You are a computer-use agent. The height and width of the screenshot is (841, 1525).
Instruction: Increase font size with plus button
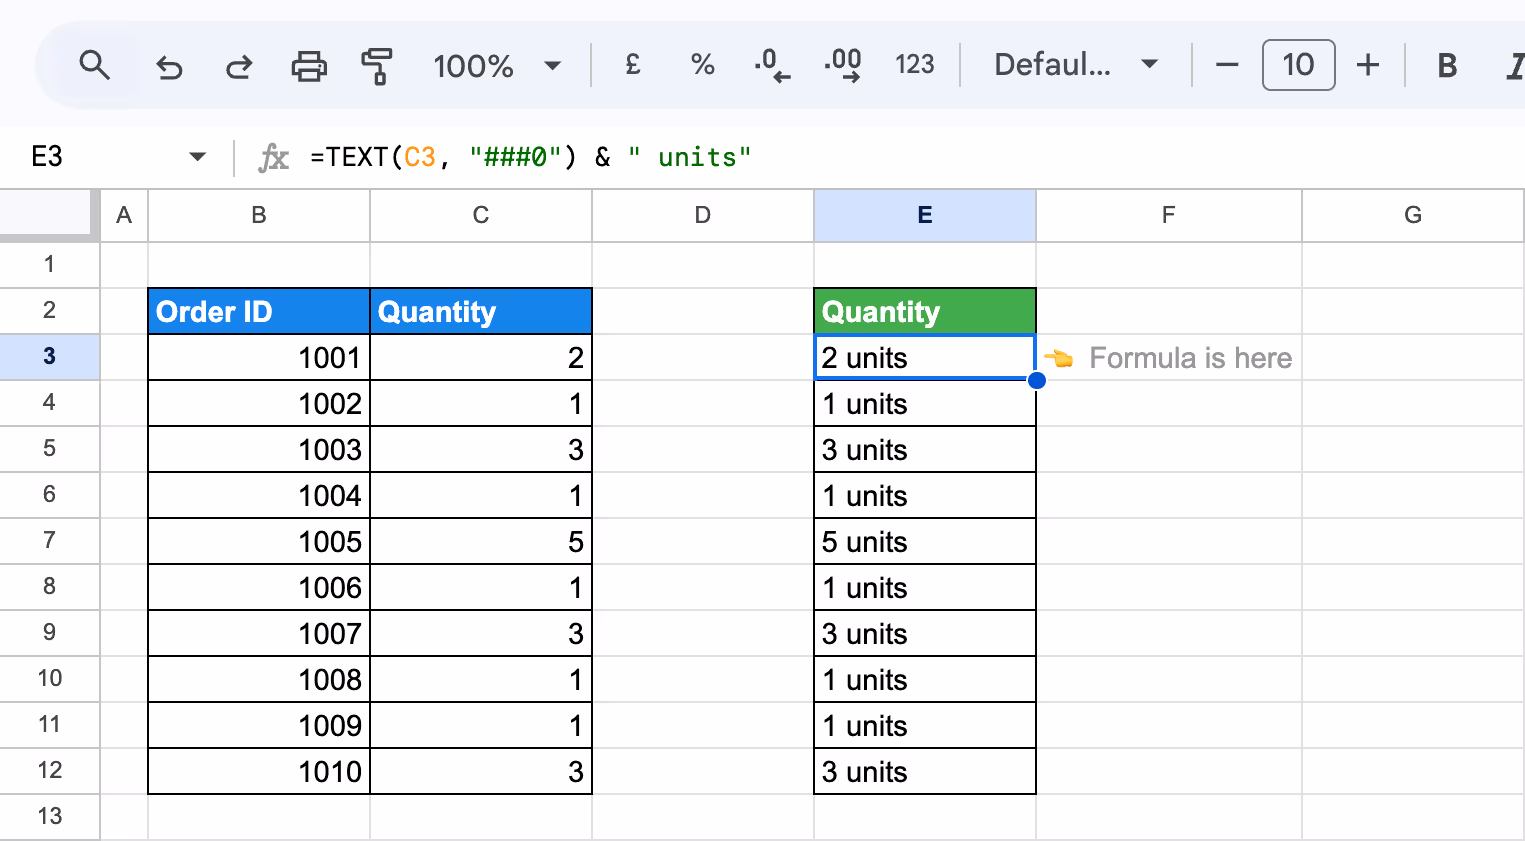tap(1368, 65)
